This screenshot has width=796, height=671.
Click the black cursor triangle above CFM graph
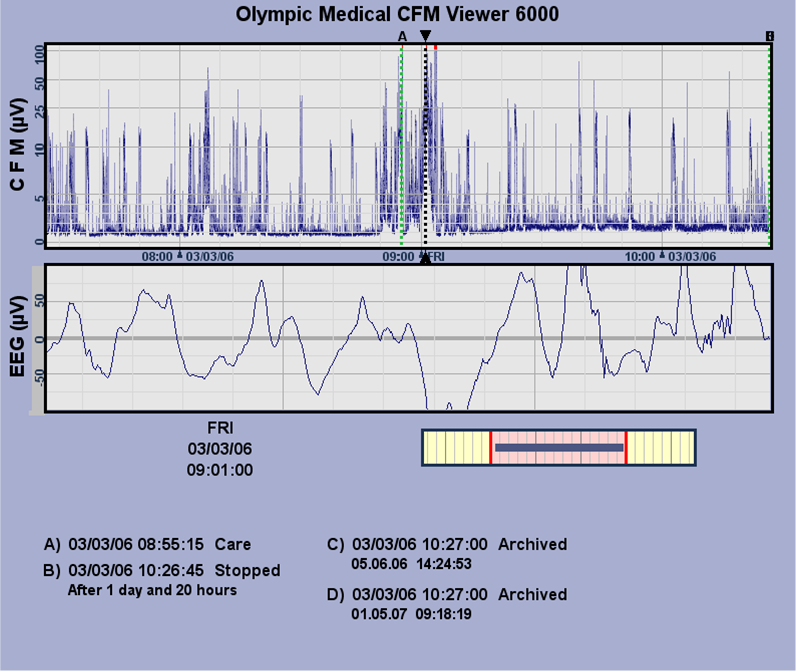[x=425, y=36]
